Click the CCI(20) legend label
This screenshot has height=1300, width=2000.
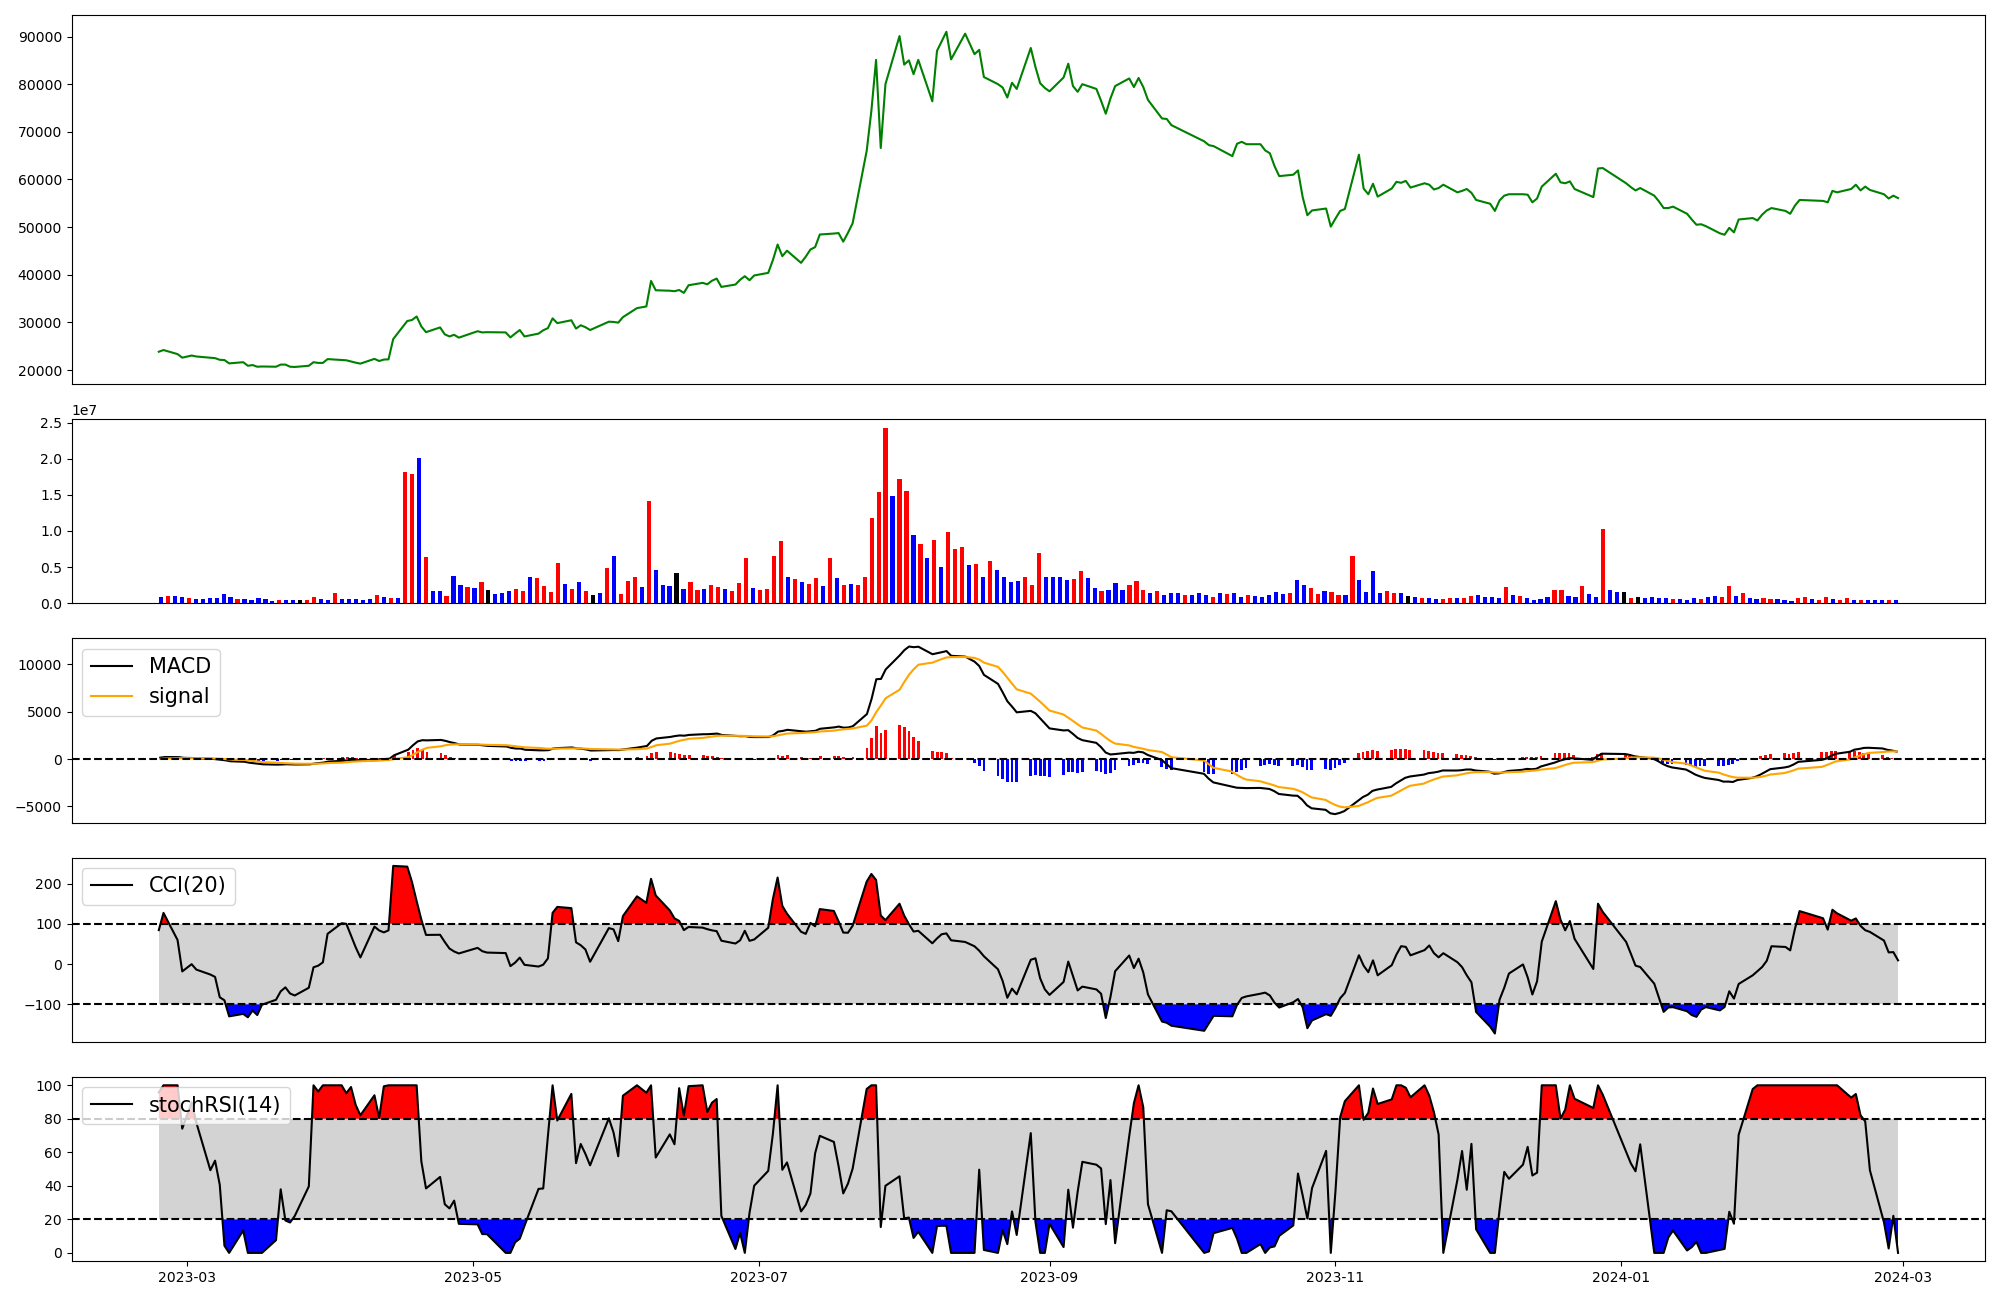[186, 885]
